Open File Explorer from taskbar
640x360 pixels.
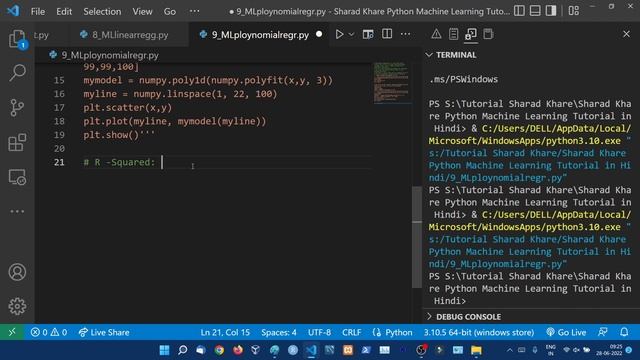pyautogui.click(x=476, y=350)
